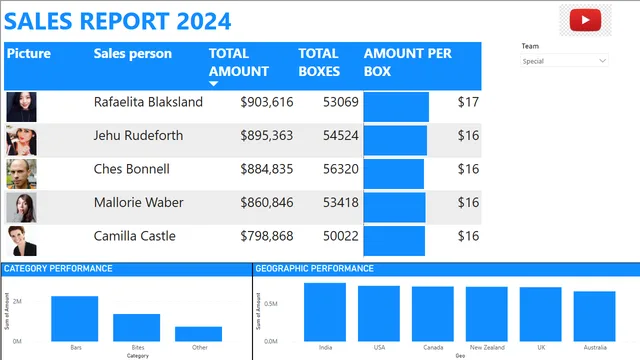640x360 pixels.
Task: Select the UK column in Geographic Performance
Action: 540,315
